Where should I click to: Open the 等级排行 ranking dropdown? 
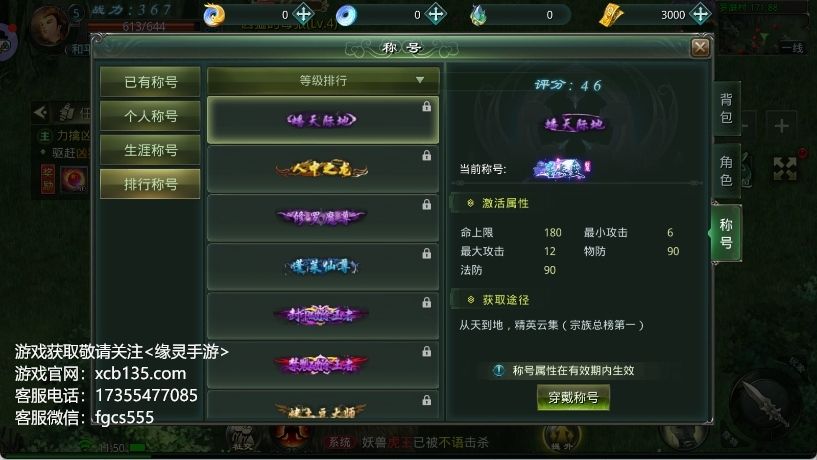[x=323, y=81]
